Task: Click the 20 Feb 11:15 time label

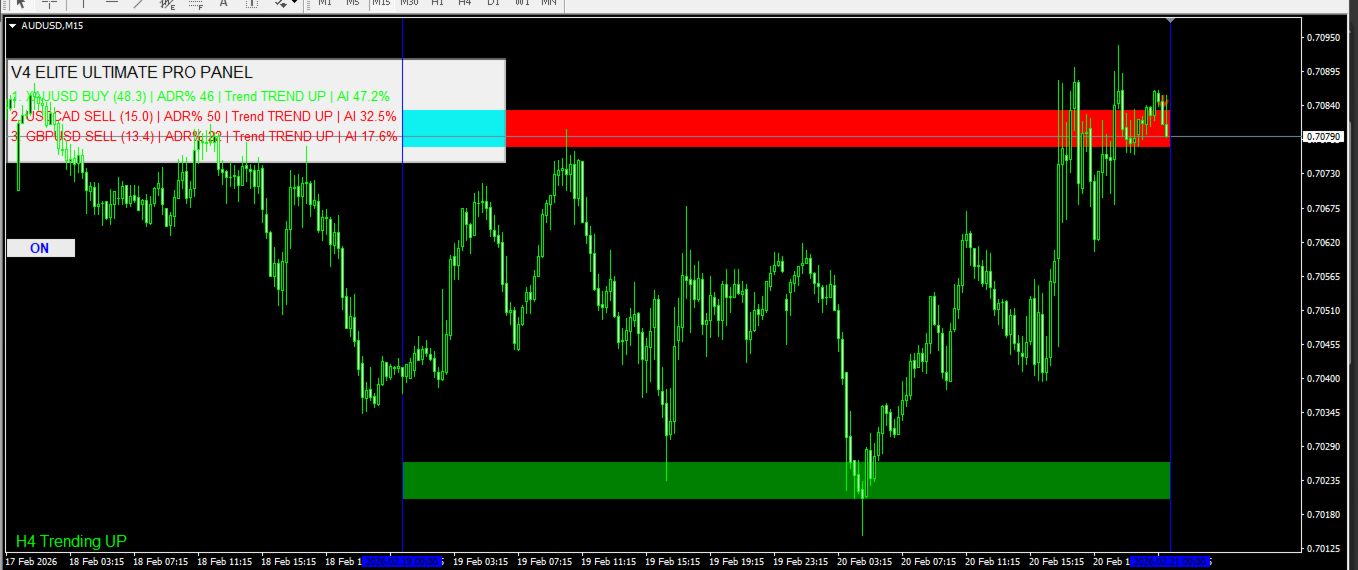Action: coord(993,561)
